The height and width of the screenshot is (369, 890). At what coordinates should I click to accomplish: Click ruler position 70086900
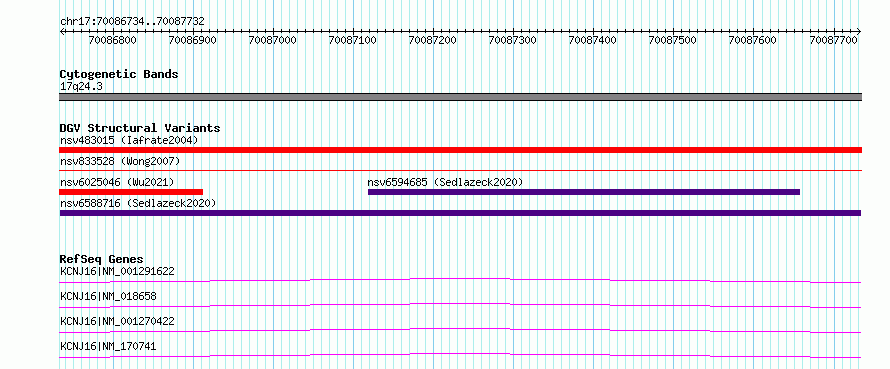coord(193,40)
